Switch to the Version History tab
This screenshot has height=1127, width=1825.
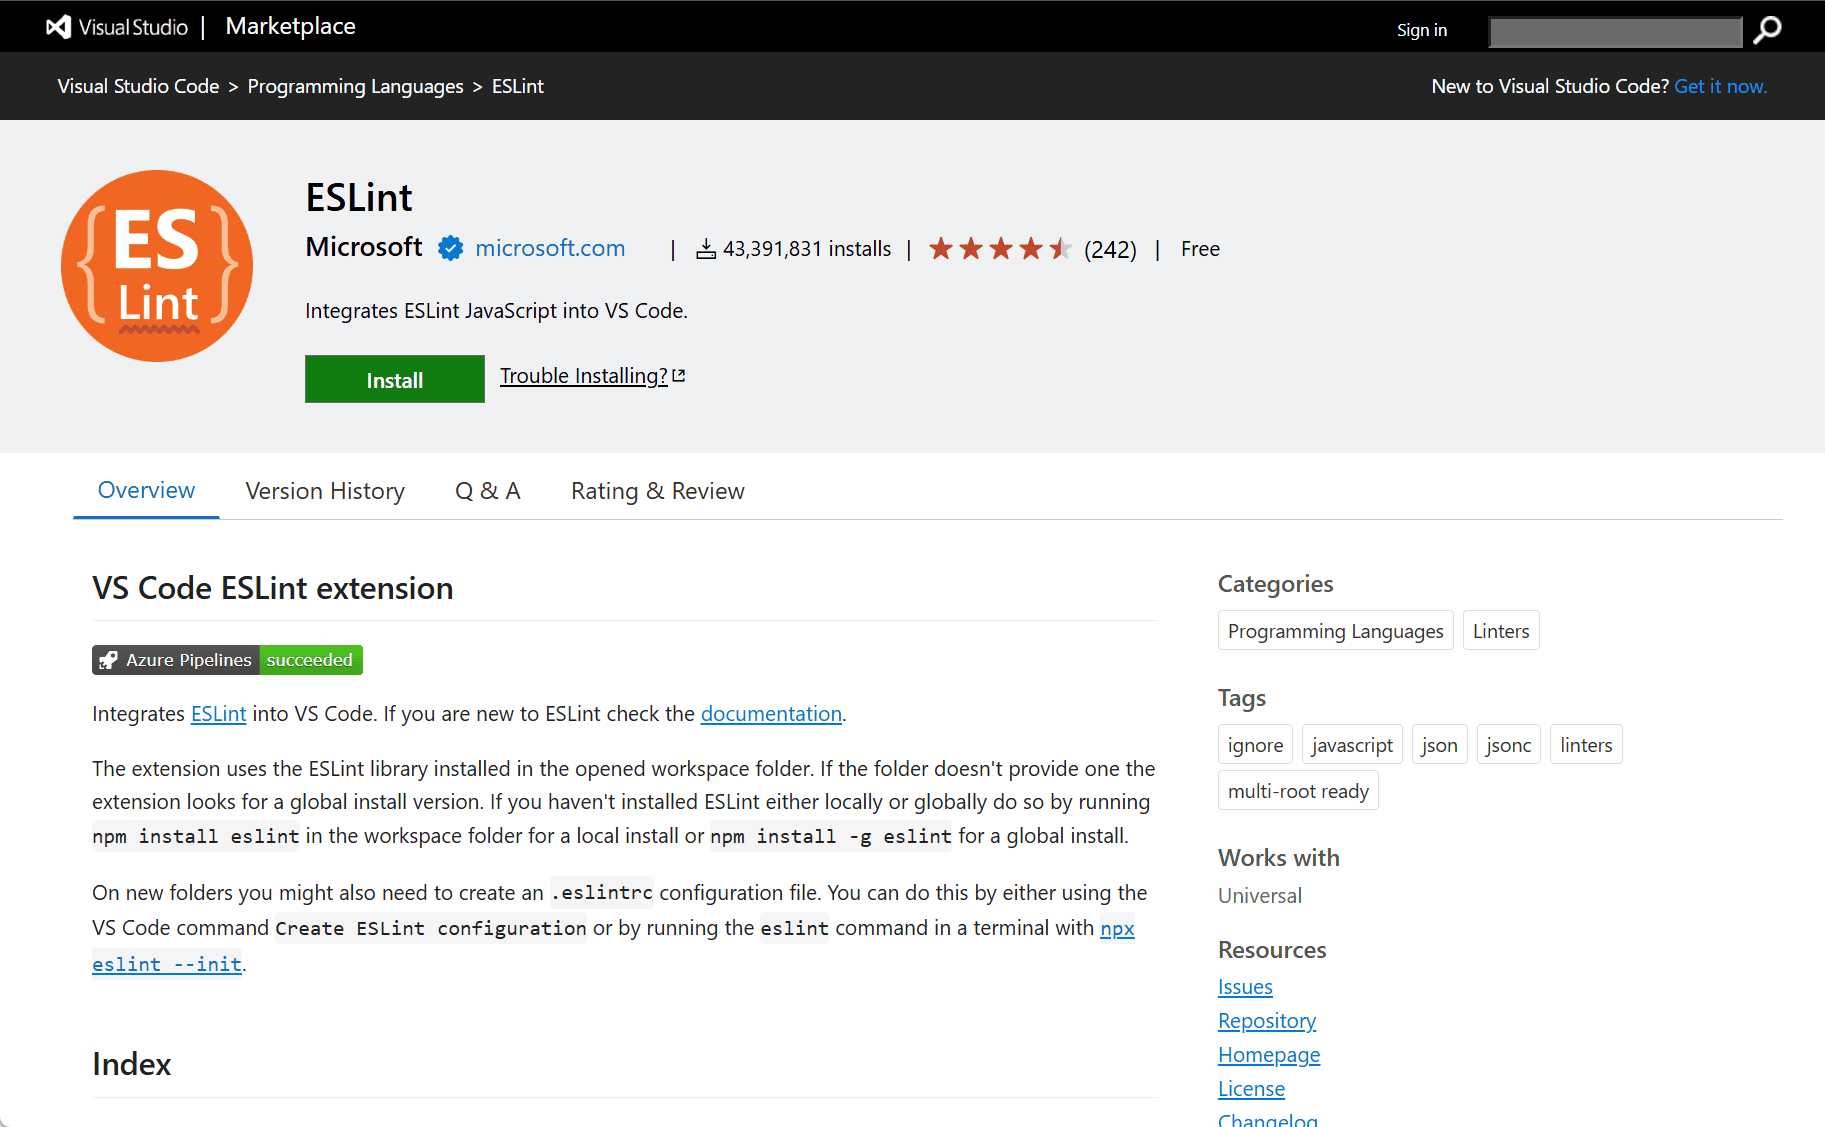[x=325, y=491]
